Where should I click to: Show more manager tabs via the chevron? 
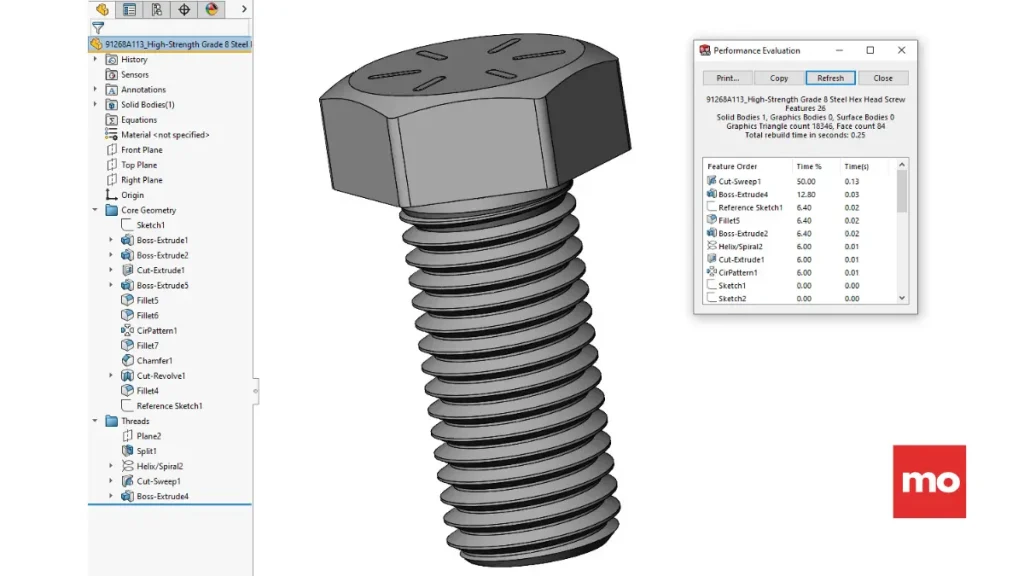[x=244, y=9]
